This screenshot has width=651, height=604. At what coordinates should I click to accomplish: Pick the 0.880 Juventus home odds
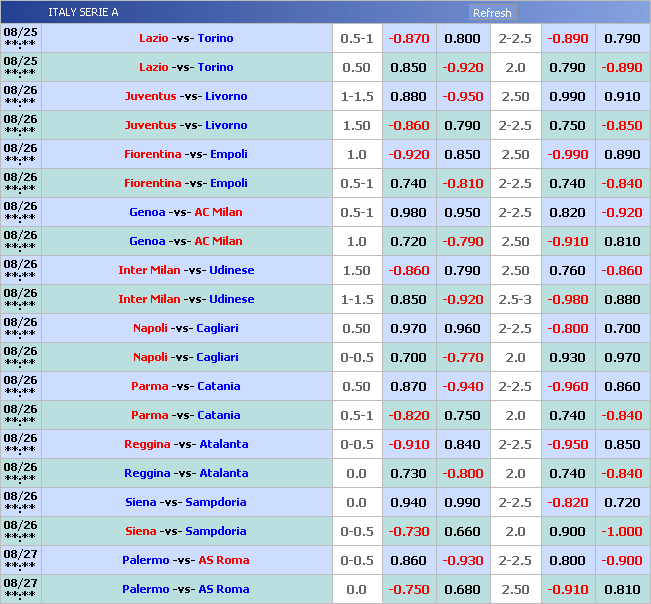[x=409, y=96]
